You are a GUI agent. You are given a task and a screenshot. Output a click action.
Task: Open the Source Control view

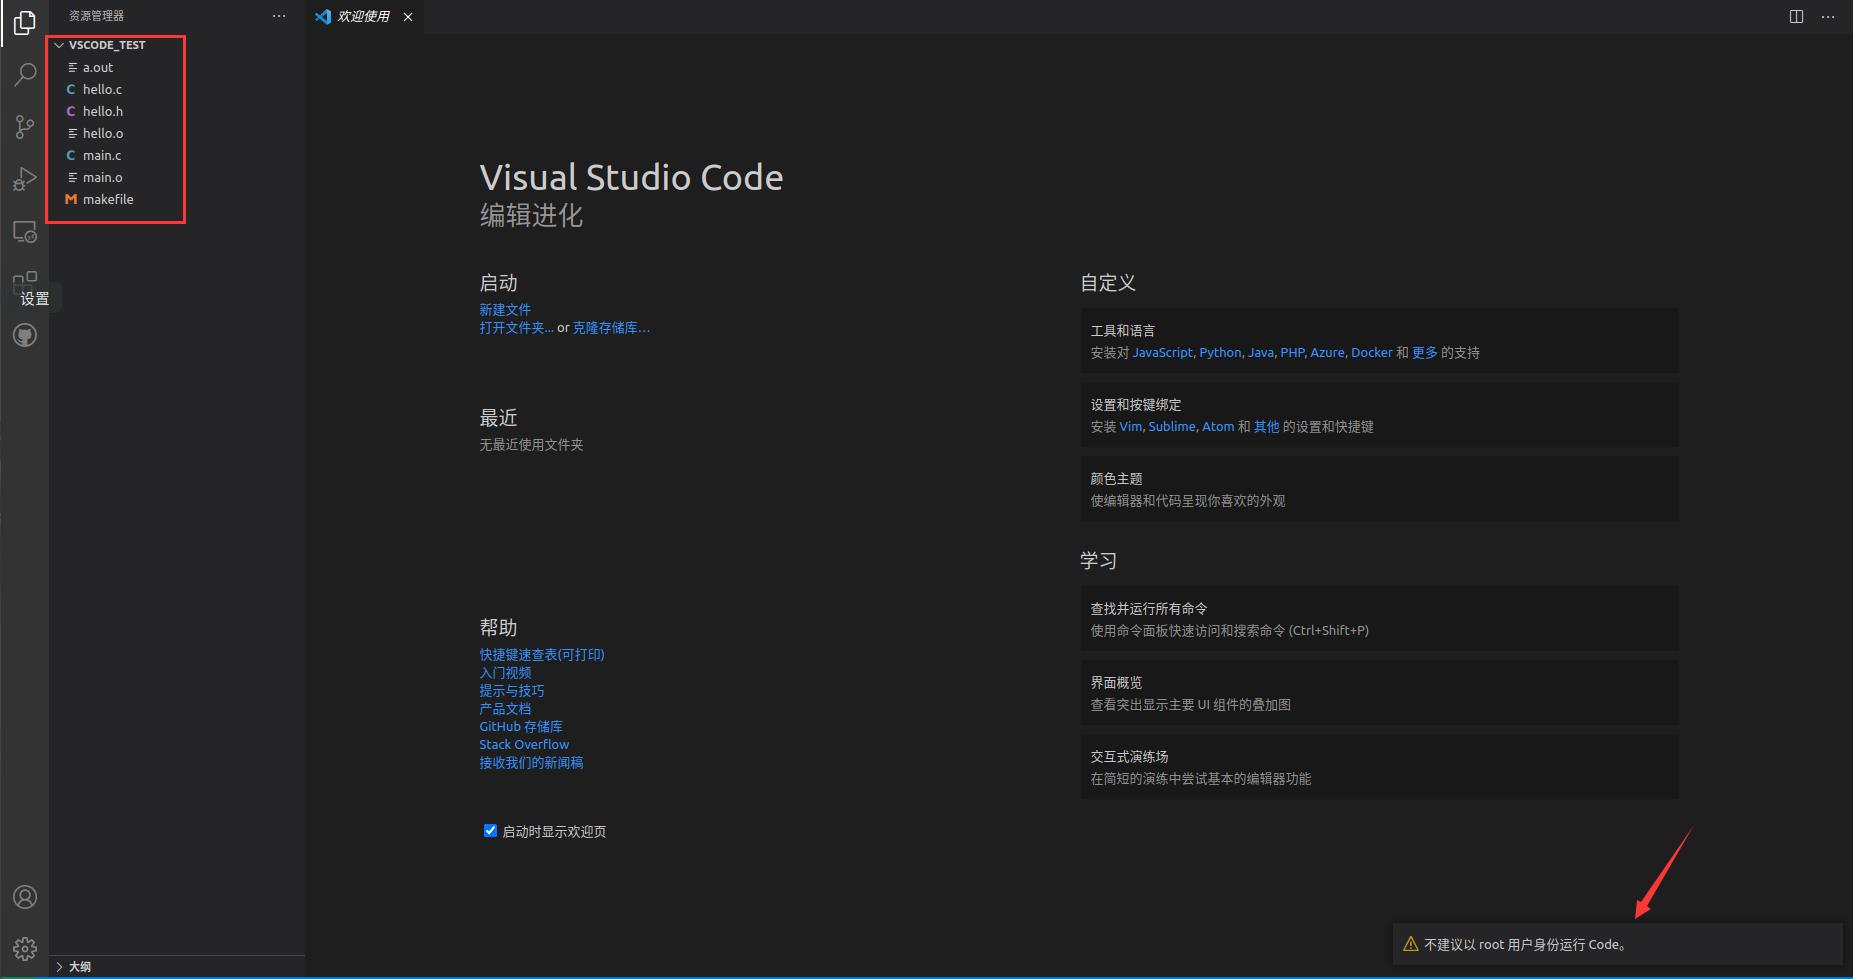tap(25, 126)
